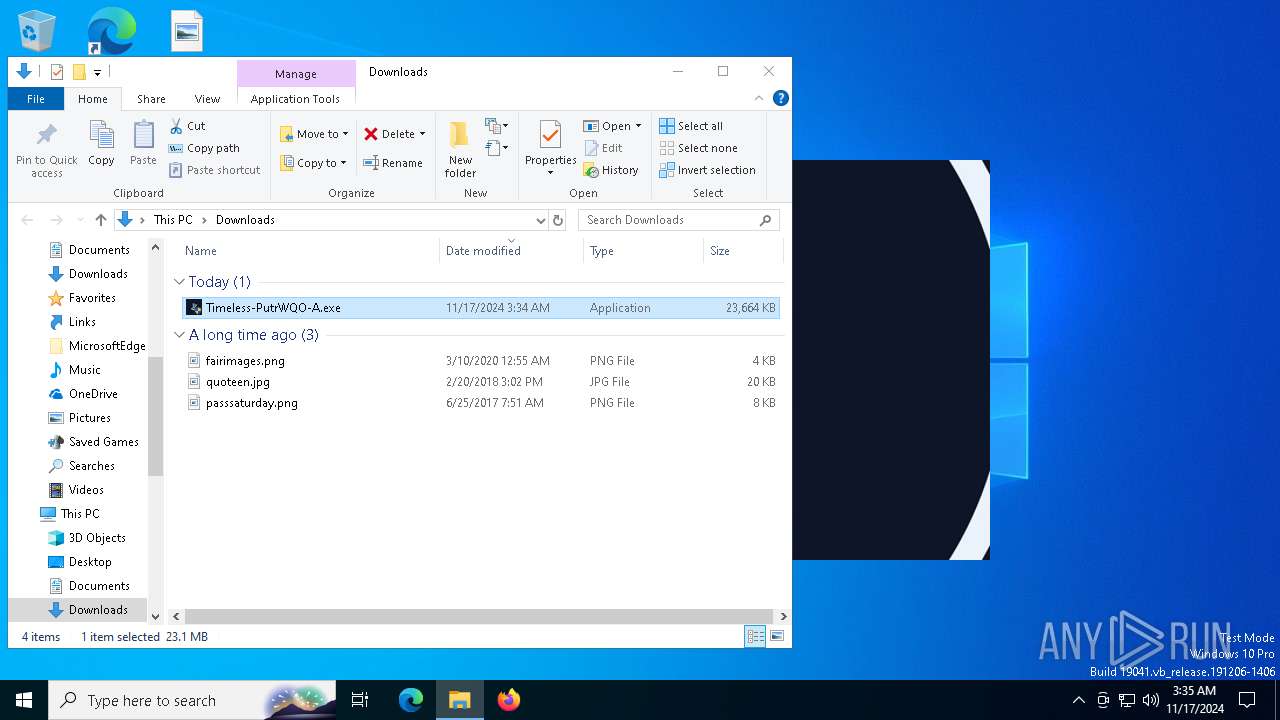Open the Windows Start menu
Screen dimensions: 1280x720
pyautogui.click(x=24, y=700)
